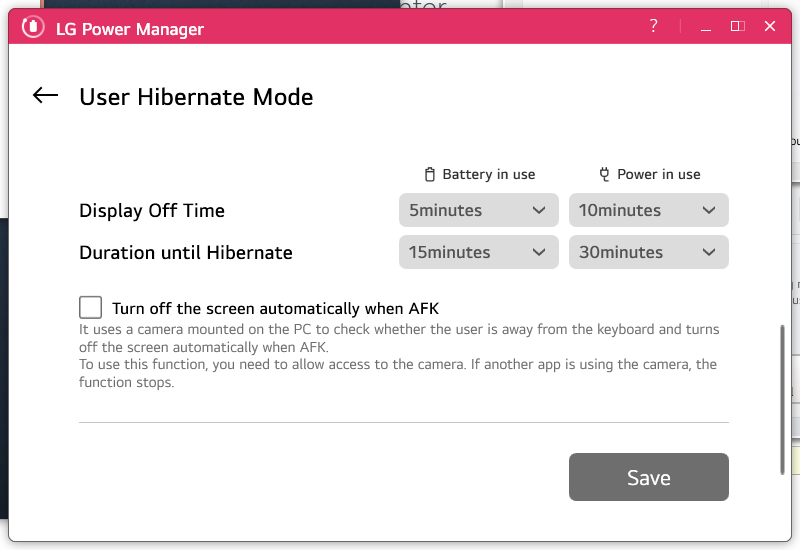
Task: Minimize the LG Power Manager window
Action: pyautogui.click(x=703, y=26)
